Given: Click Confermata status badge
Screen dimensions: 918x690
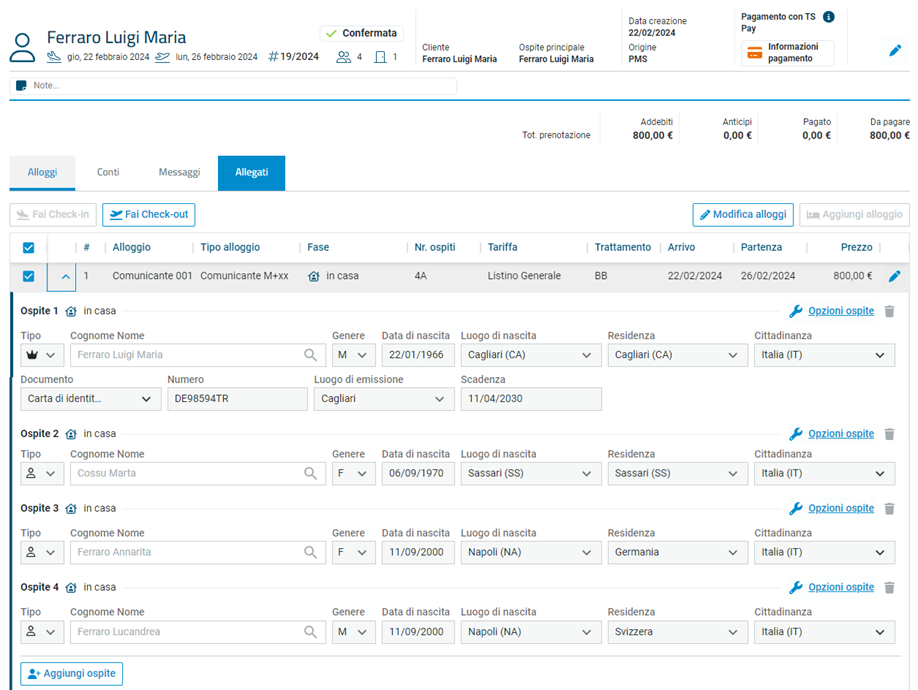Looking at the screenshot, I should tap(361, 33).
